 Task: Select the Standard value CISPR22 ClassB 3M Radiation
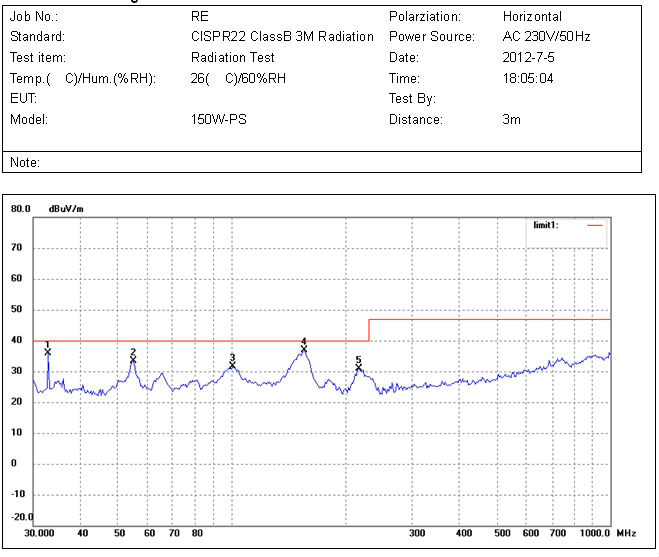coord(282,37)
